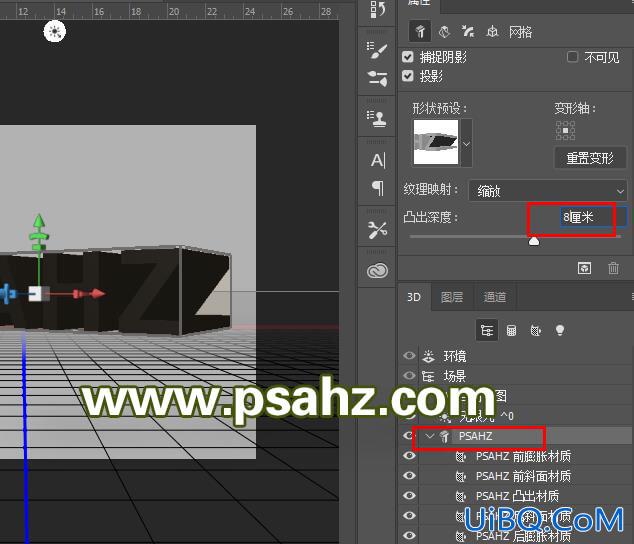This screenshot has height=544, width=634.
Task: Click the 8厘米 extrusion depth field
Action: (593, 217)
